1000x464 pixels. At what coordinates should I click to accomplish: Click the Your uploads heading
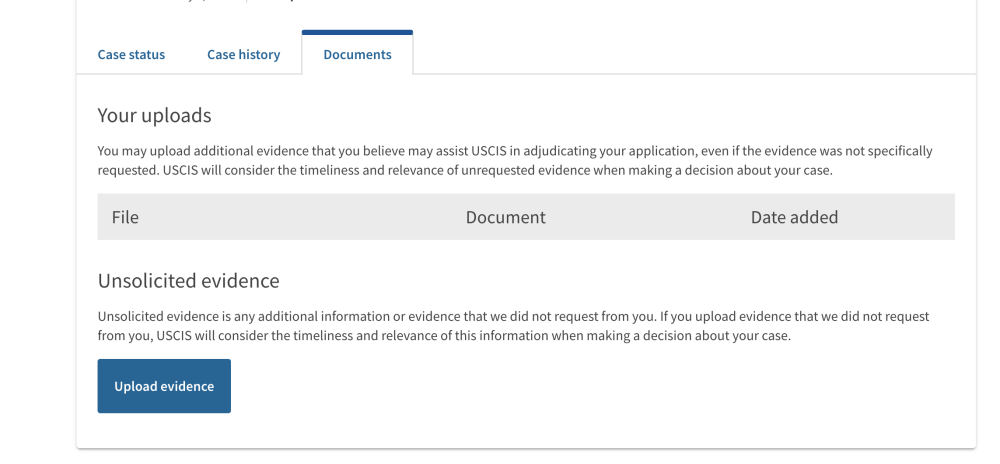(x=154, y=115)
